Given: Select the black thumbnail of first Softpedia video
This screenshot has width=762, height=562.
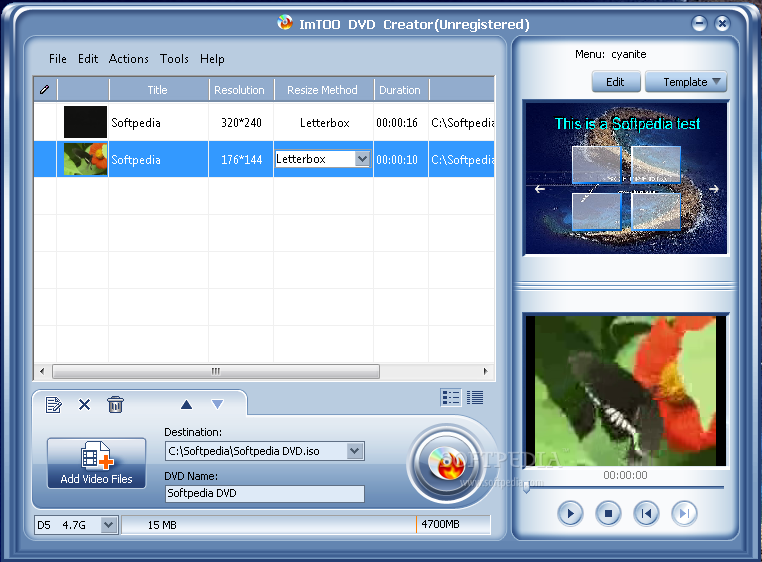Looking at the screenshot, I should click(85, 122).
